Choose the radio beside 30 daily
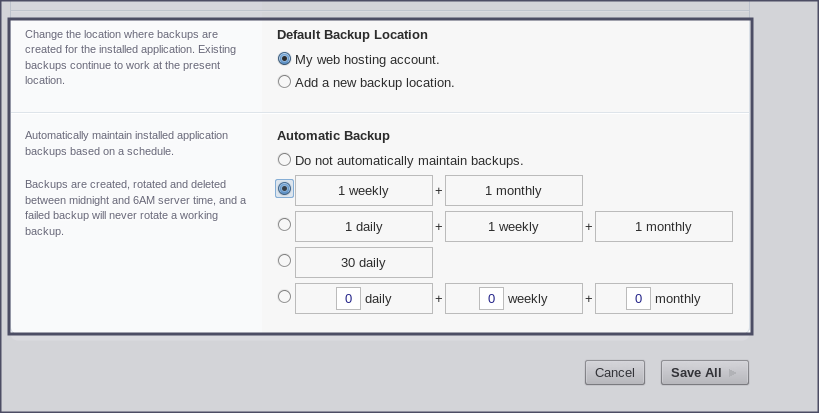Screen dimensions: 819x413 (285, 261)
